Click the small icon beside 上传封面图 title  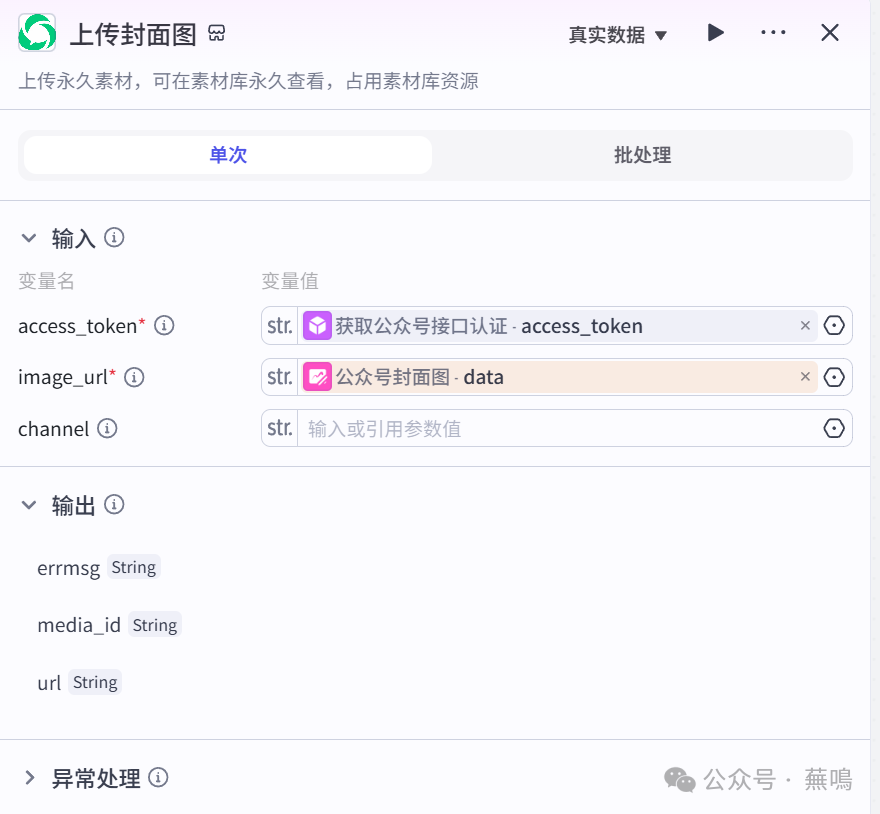217,34
